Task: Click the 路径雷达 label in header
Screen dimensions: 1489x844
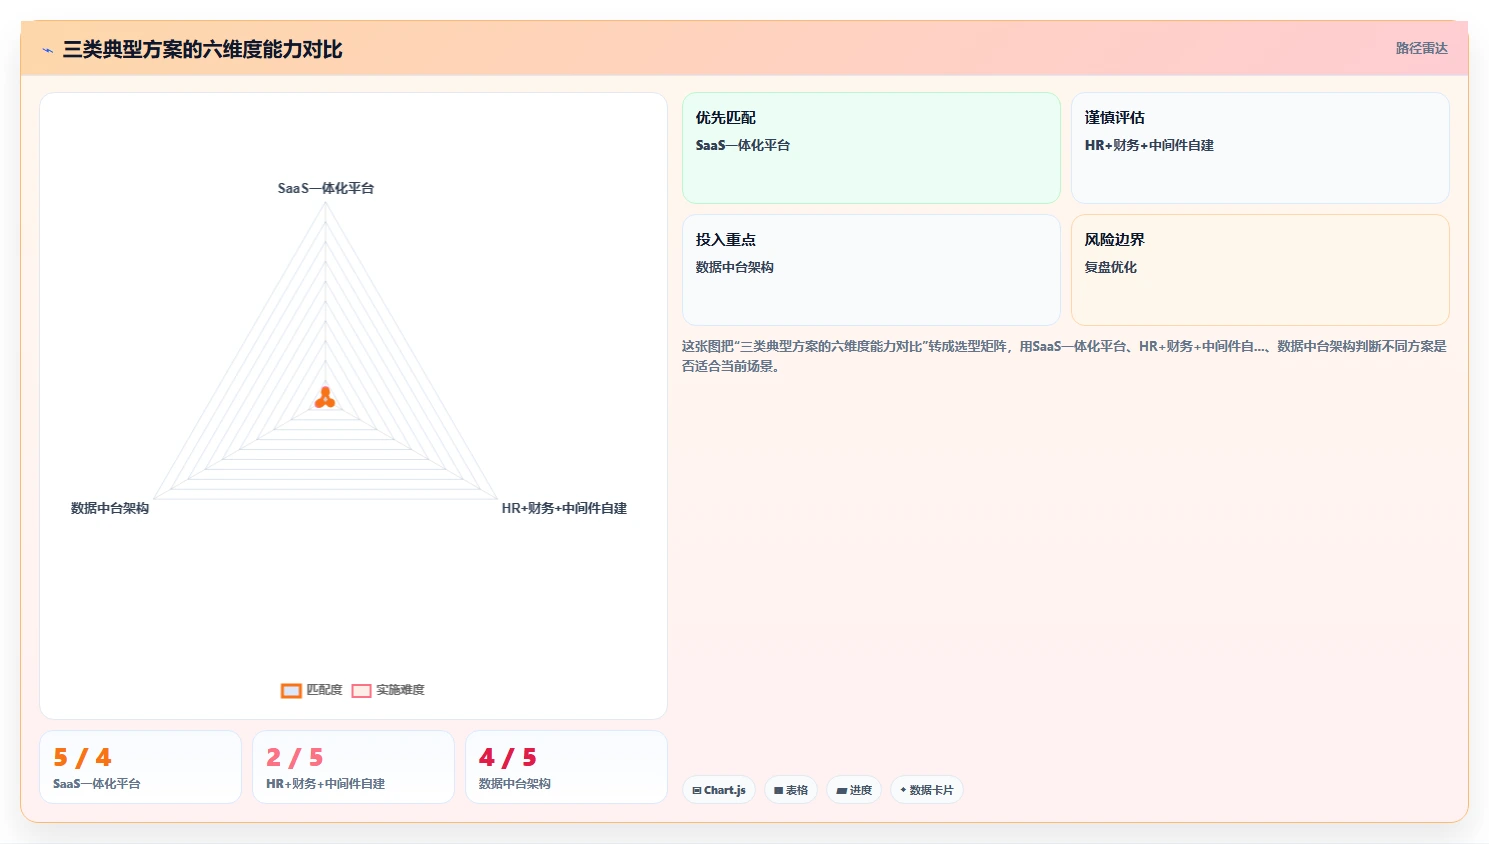Action: click(1421, 48)
